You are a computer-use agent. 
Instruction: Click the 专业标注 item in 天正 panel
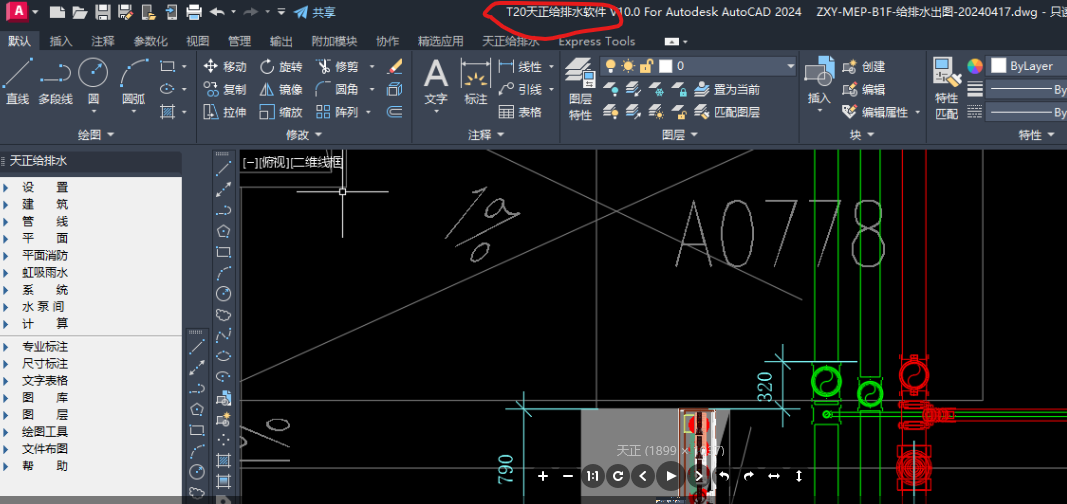point(45,347)
